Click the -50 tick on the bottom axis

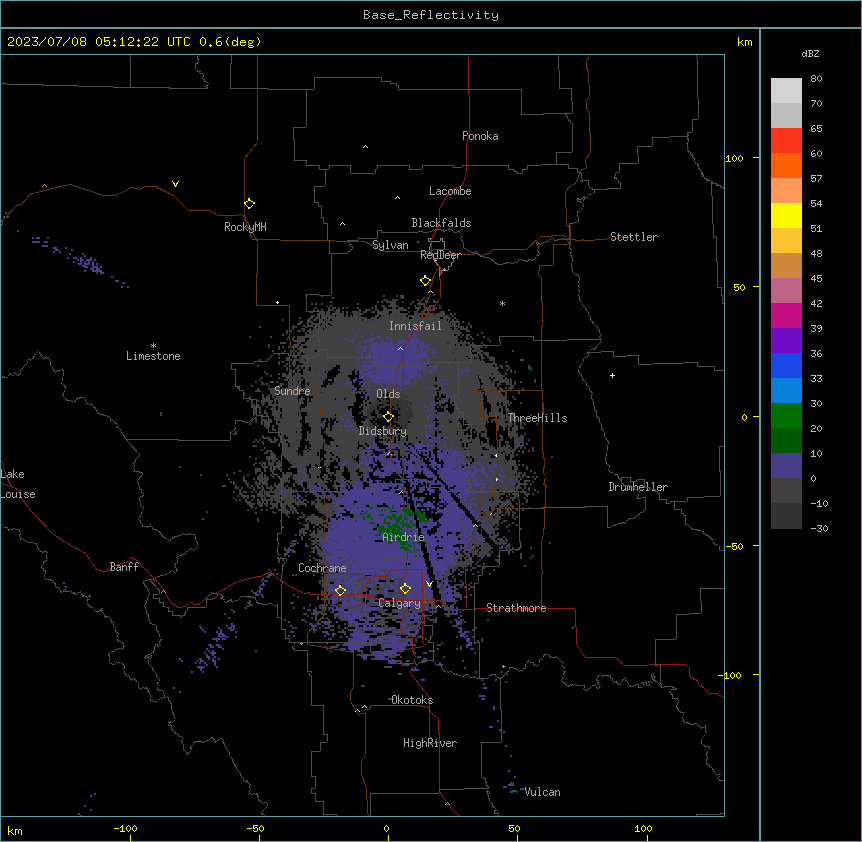coord(255,828)
